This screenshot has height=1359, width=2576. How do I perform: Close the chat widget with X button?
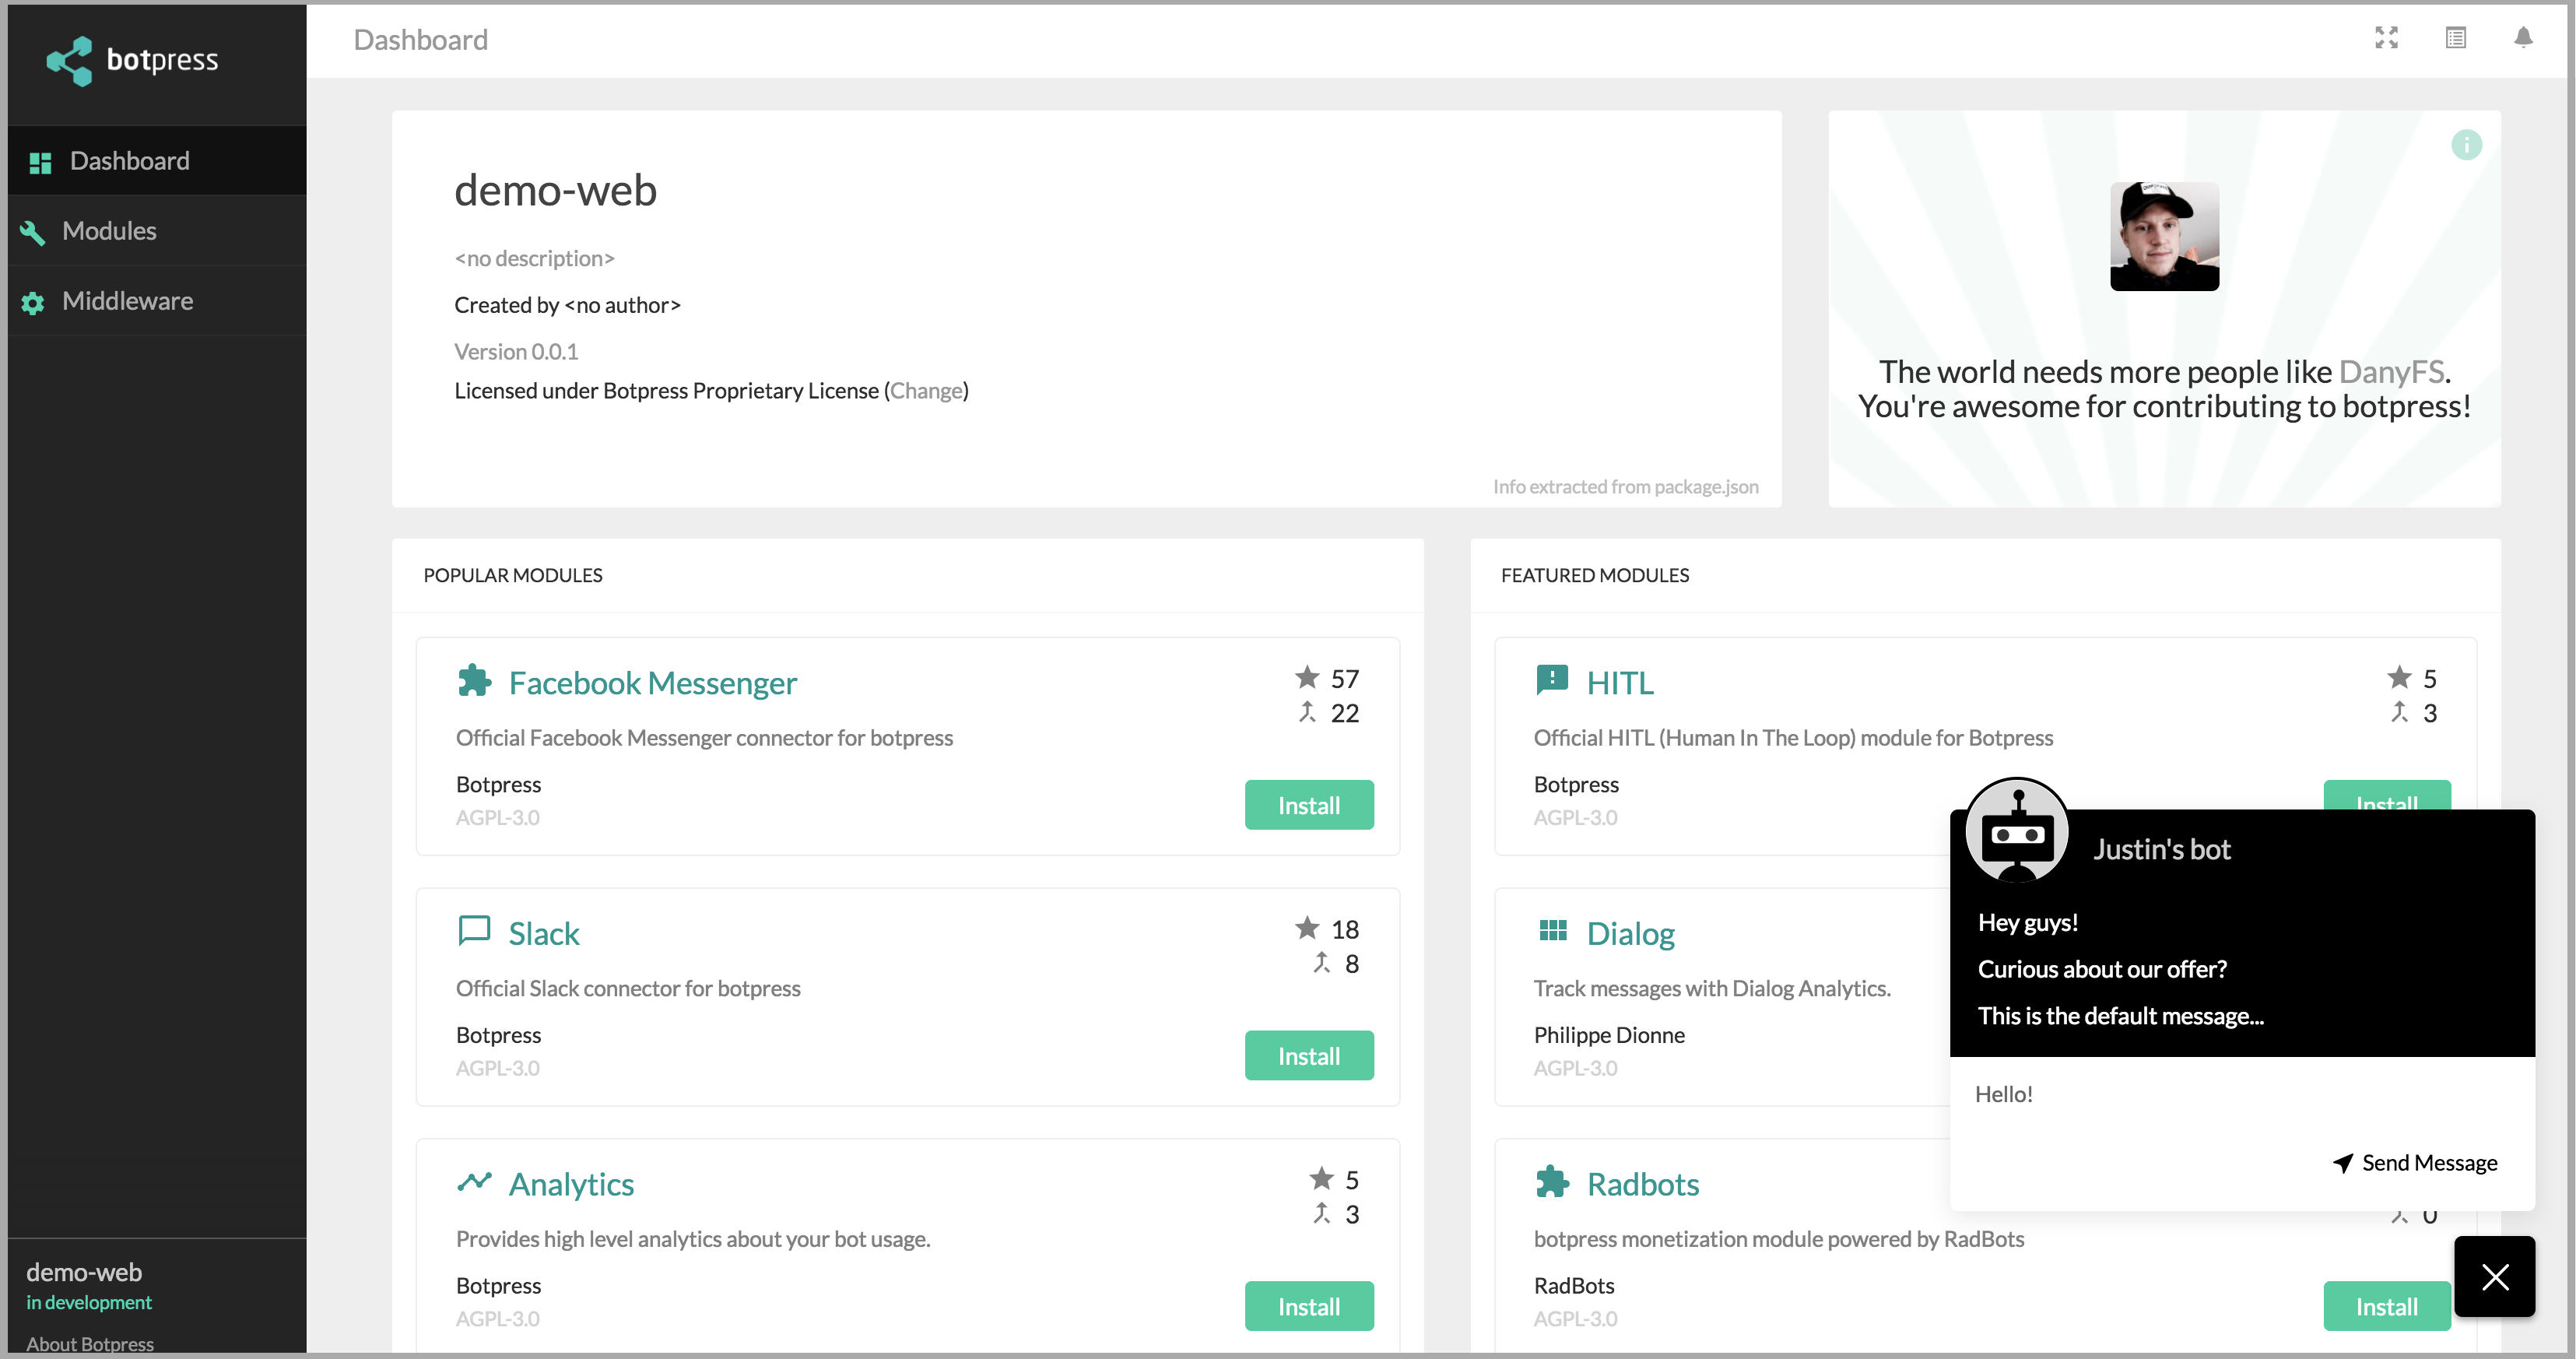pyautogui.click(x=2494, y=1276)
